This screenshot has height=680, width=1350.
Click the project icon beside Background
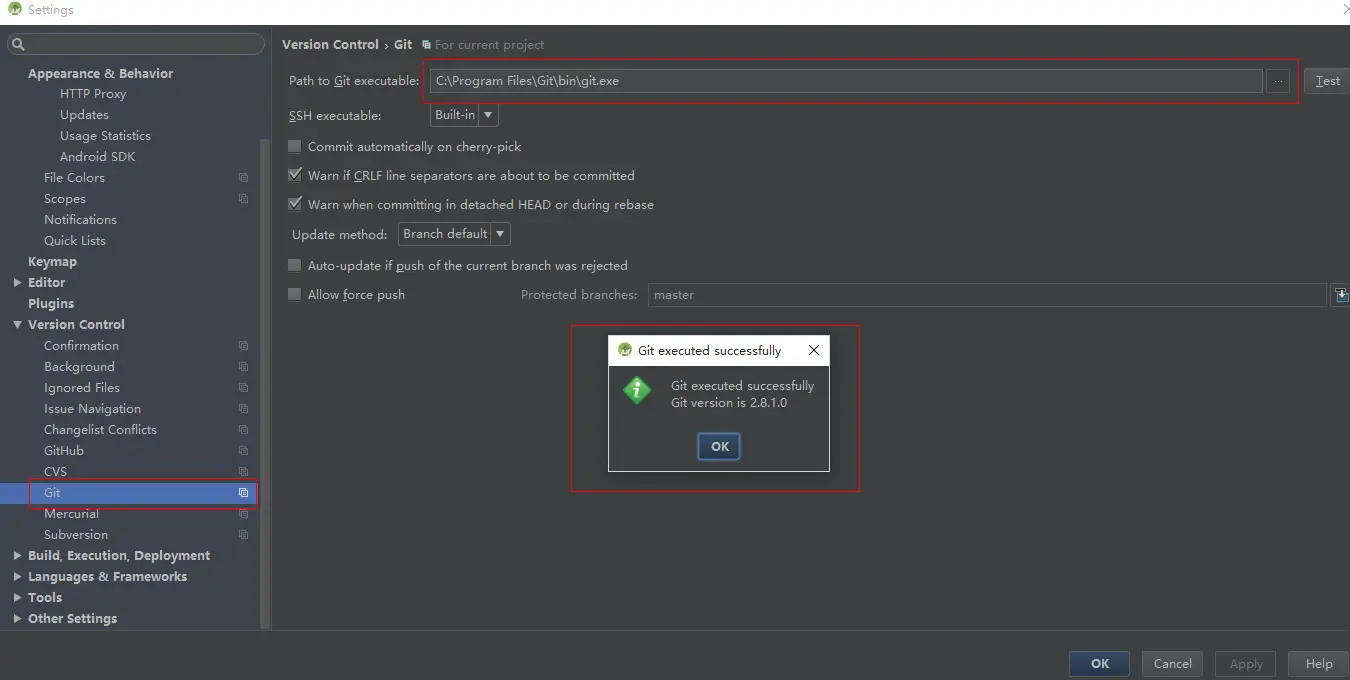243,367
